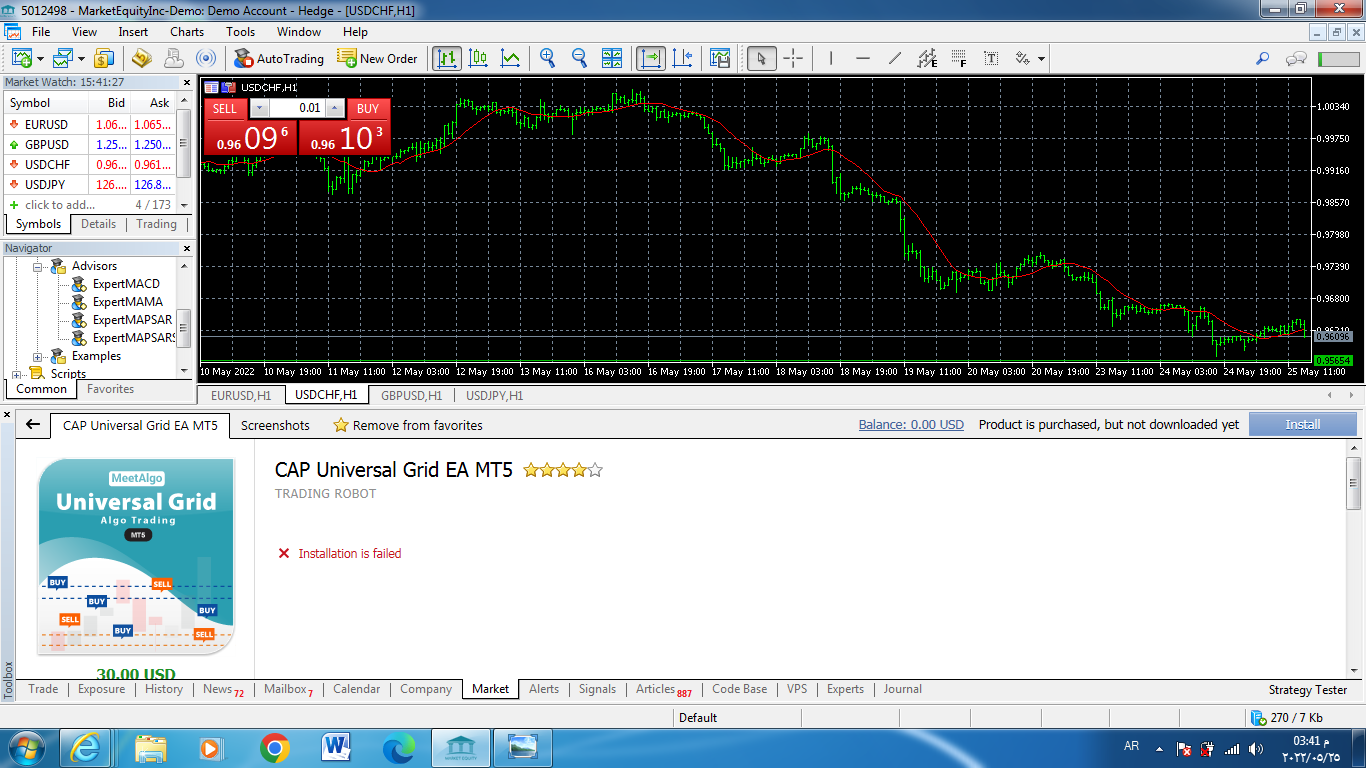Switch chart to candlesticks mode
Image resolution: width=1366 pixels, height=768 pixels.
pyautogui.click(x=478, y=58)
